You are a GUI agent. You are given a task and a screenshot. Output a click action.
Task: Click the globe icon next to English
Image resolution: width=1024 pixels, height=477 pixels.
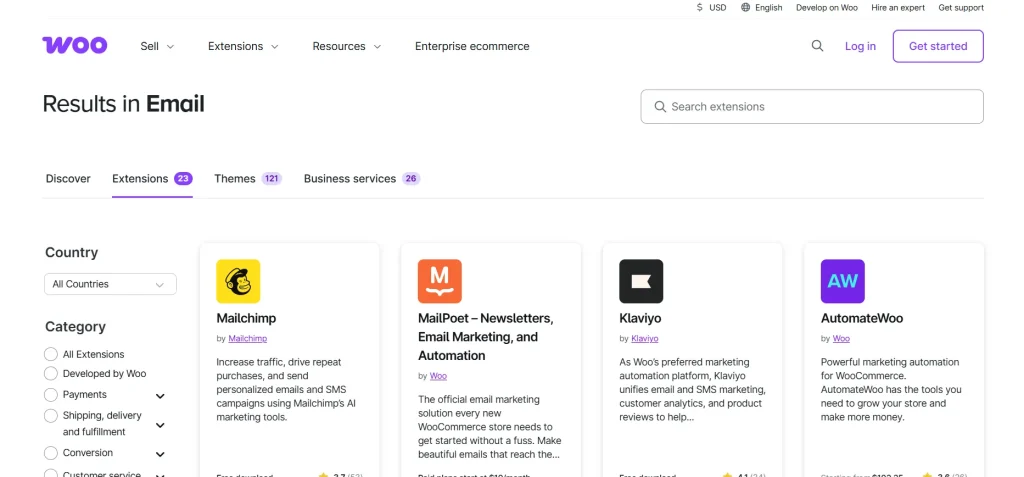(746, 8)
